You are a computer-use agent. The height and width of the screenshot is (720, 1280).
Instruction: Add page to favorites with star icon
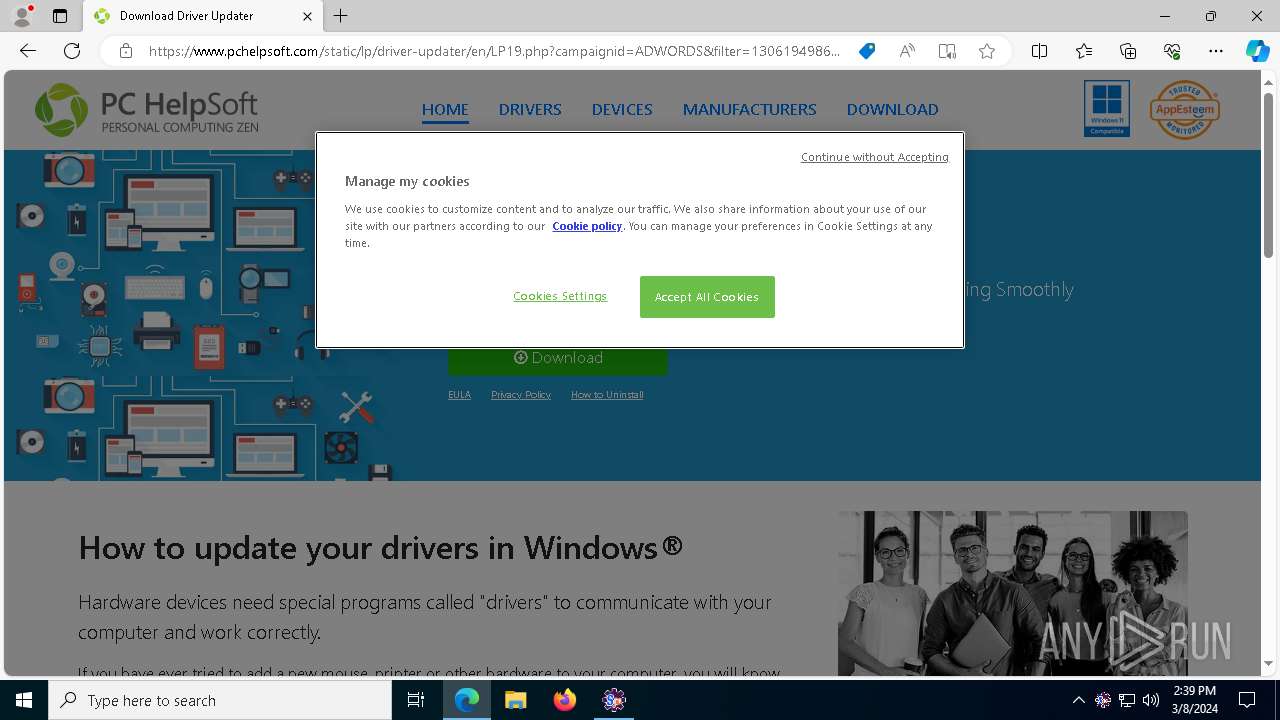pyautogui.click(x=987, y=51)
